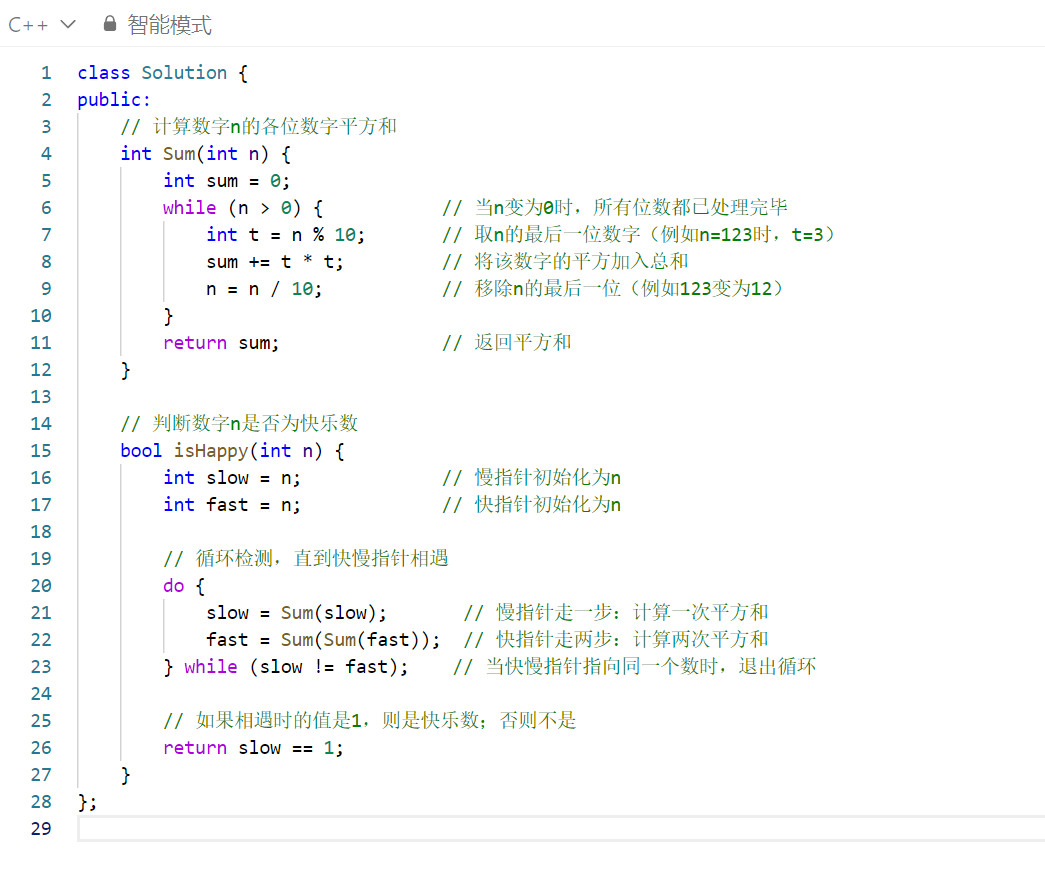Toggle the 智能模式 smart mode label
1045x893 pixels.
[169, 25]
